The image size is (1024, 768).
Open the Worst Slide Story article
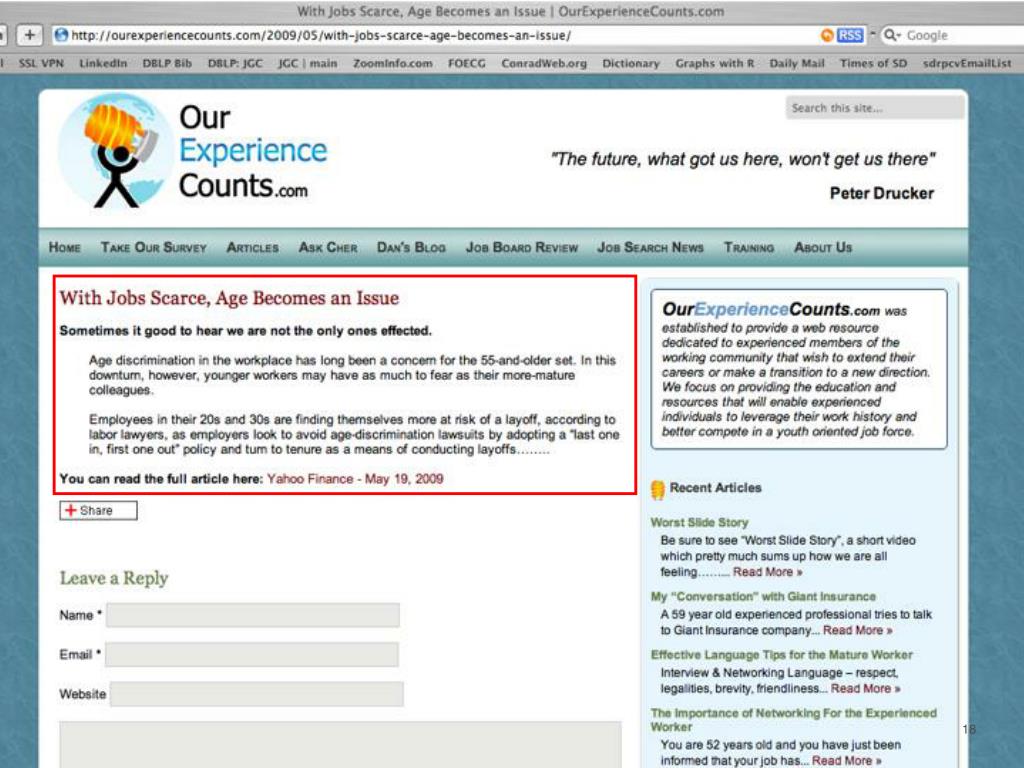coord(699,522)
